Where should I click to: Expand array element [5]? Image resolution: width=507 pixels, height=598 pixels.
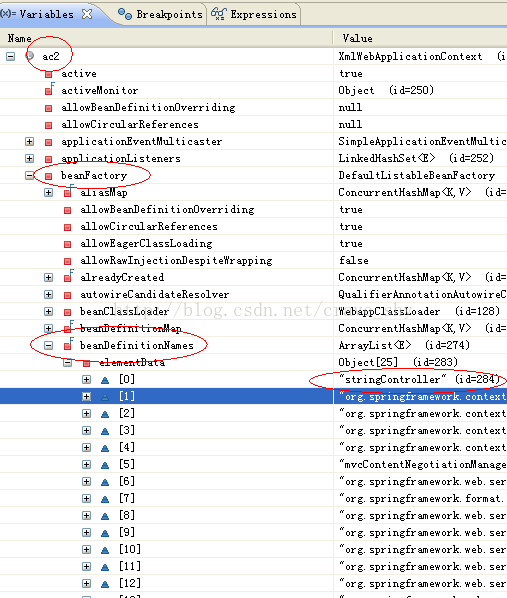pyautogui.click(x=87, y=465)
